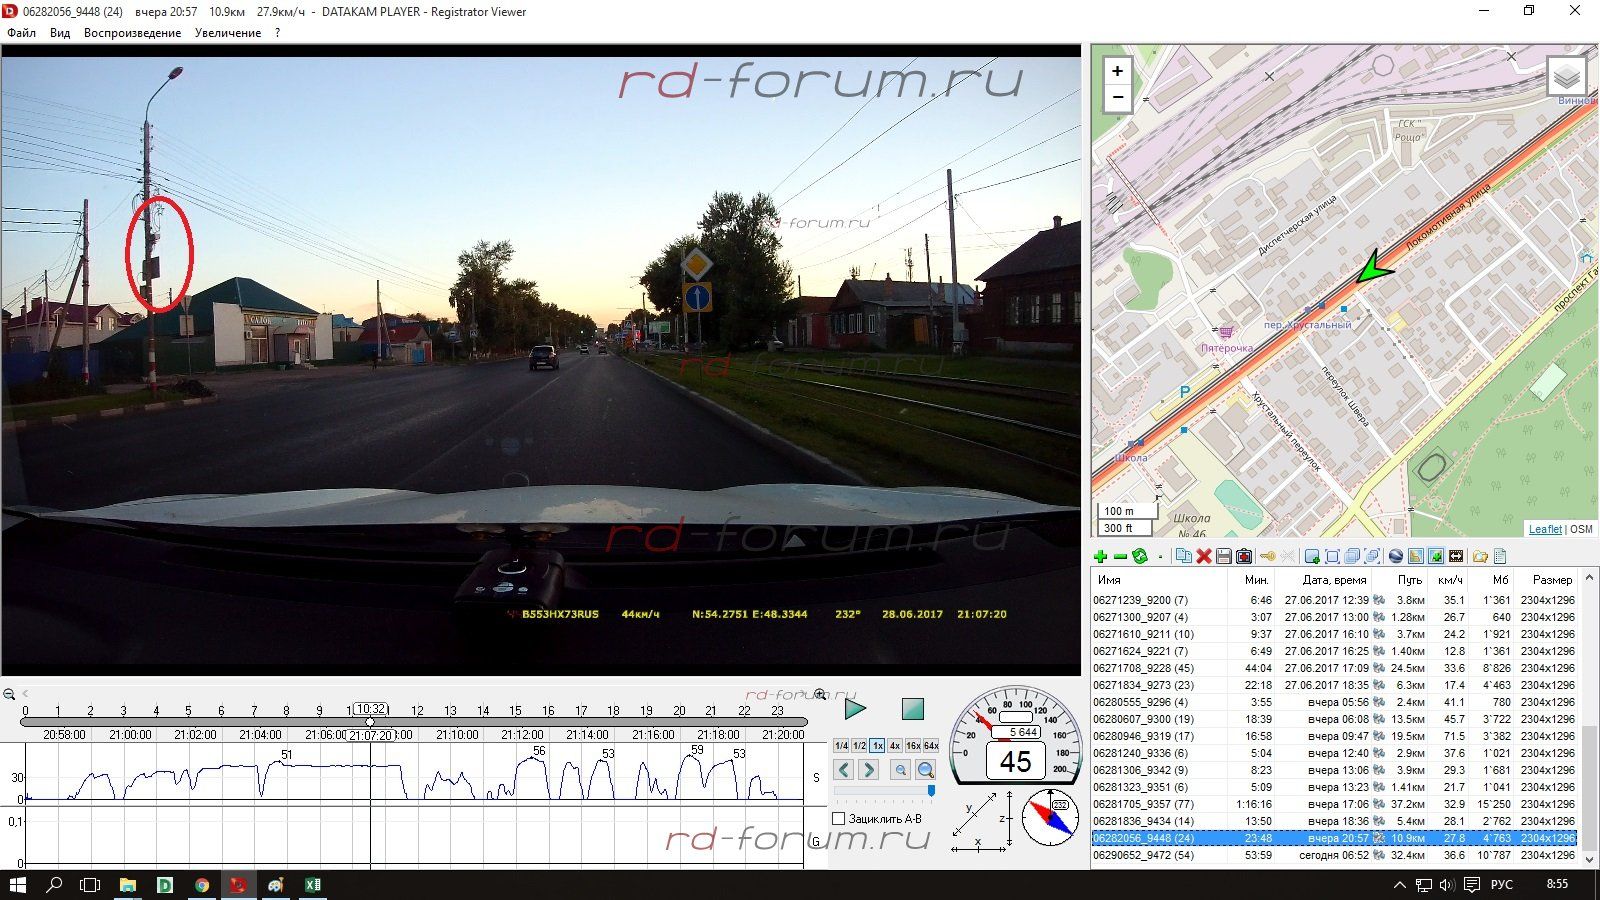Click the red X delete icon
This screenshot has height=900, width=1600.
1204,557
